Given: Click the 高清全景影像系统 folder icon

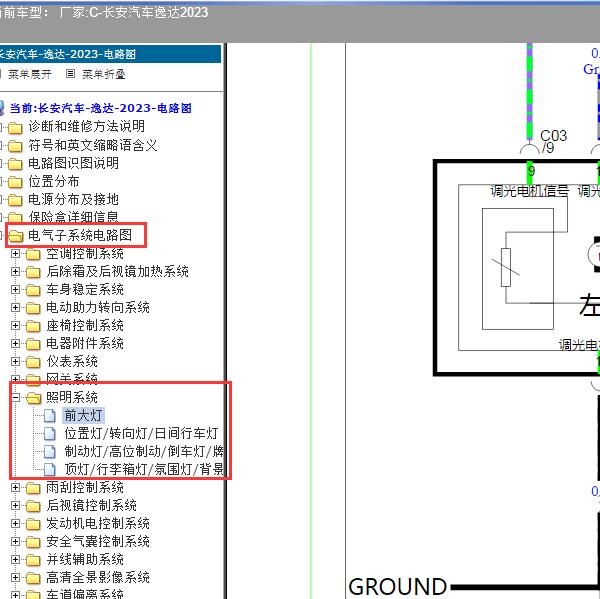Looking at the screenshot, I should pos(33,578).
